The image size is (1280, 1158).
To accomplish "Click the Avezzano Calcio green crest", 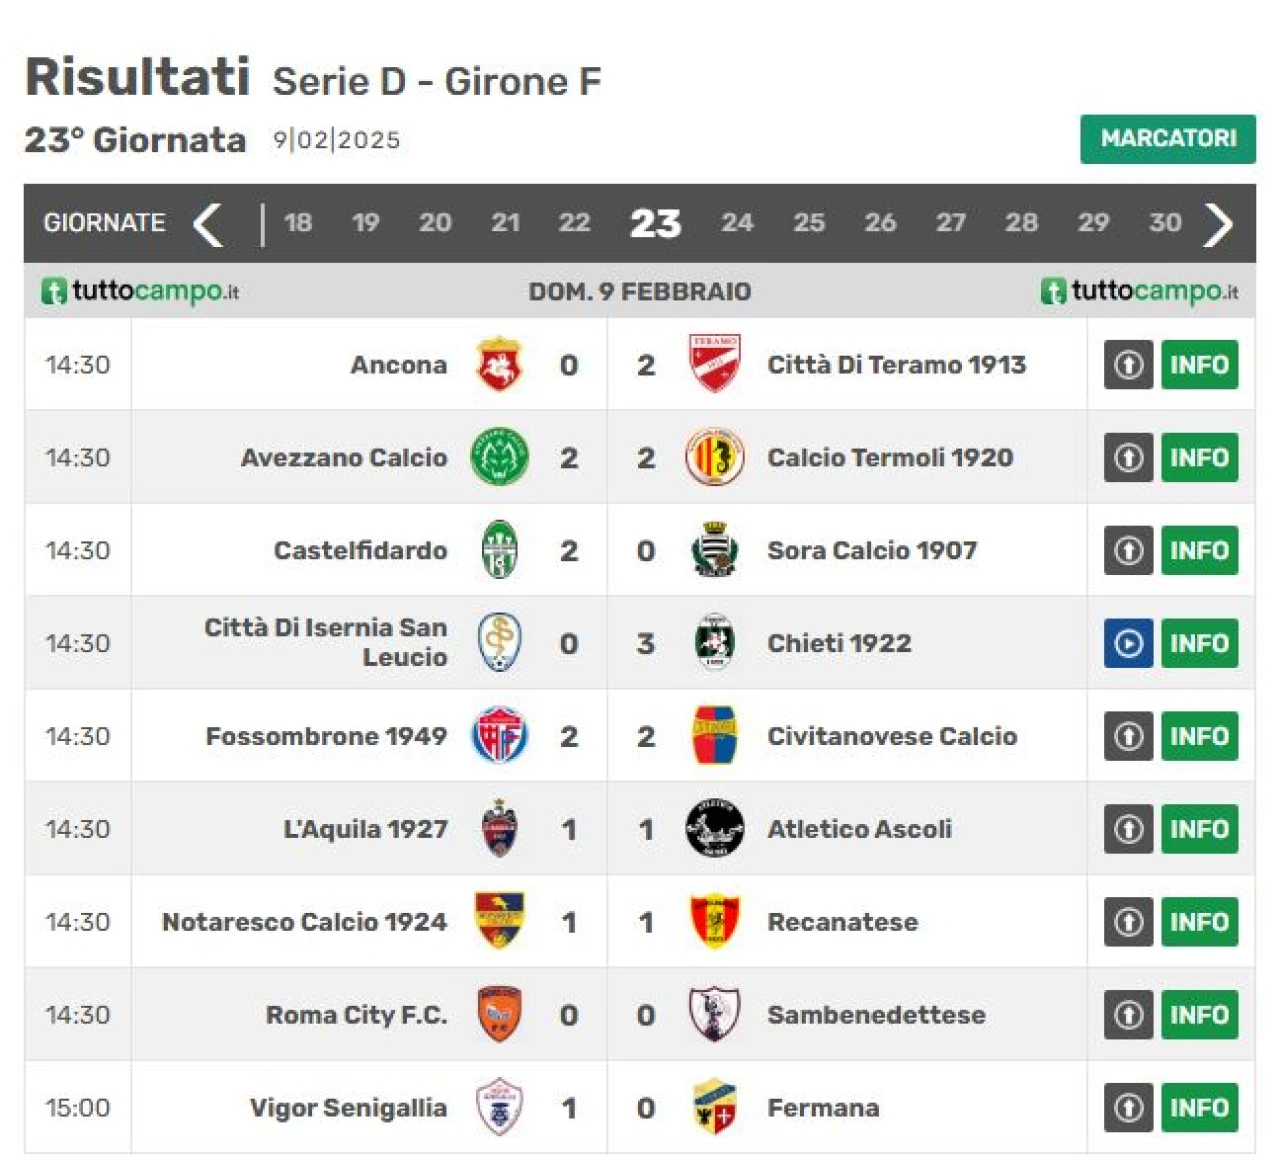I will point(499,457).
